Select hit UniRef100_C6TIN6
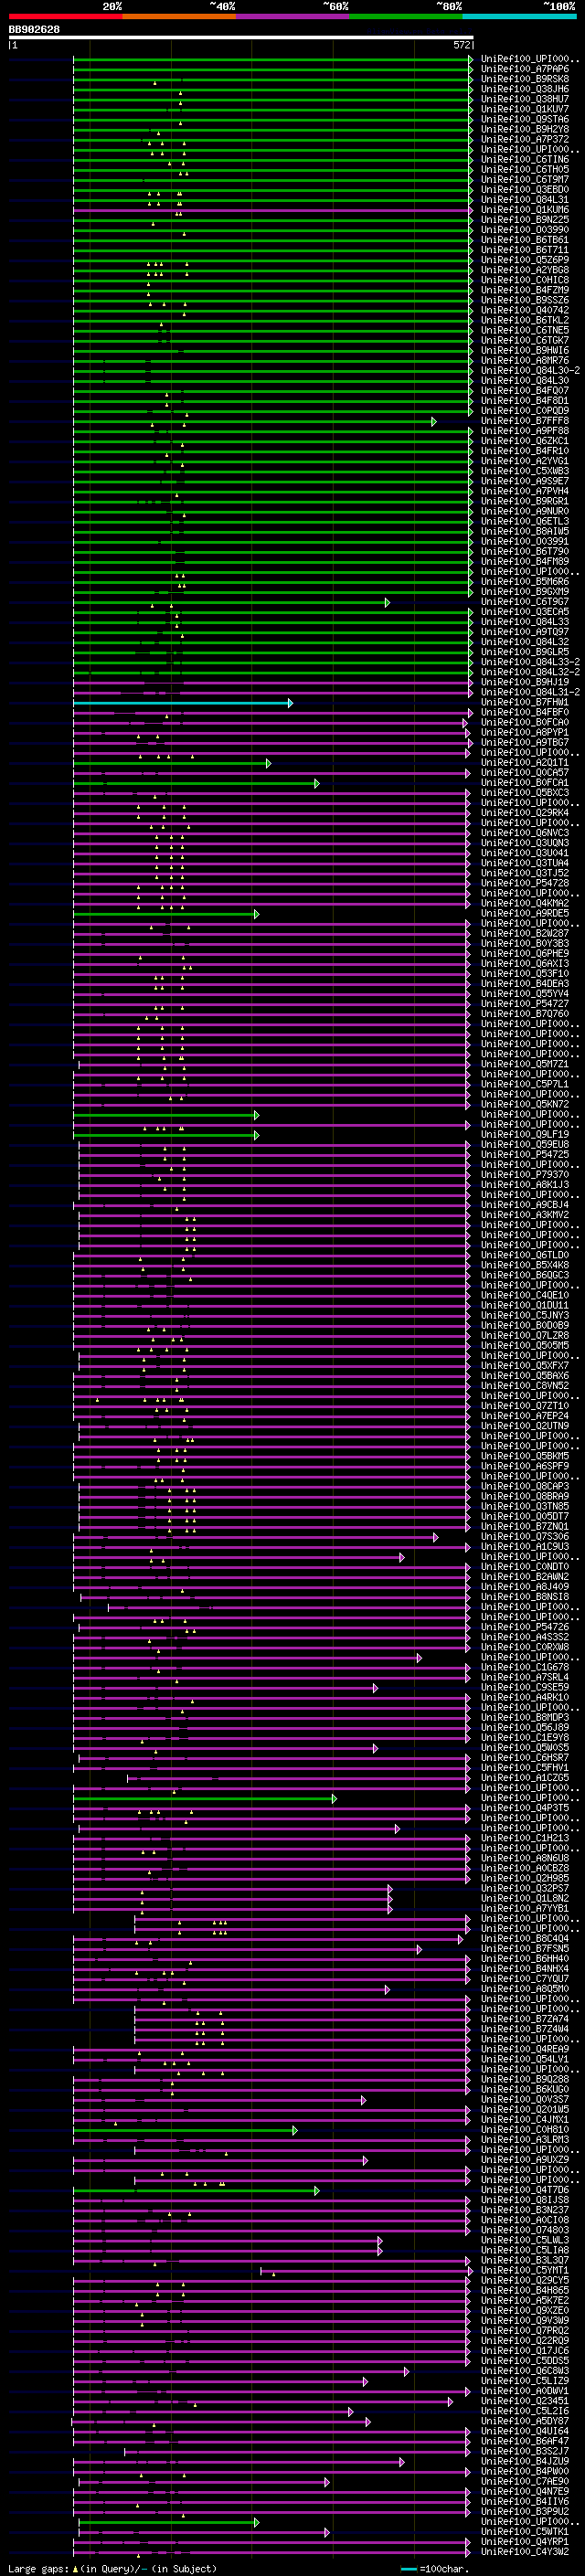The image size is (585, 2576). coord(524,159)
